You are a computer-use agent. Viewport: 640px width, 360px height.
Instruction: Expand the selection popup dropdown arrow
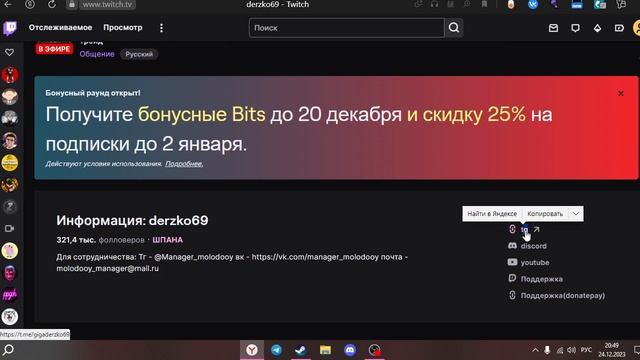pyautogui.click(x=576, y=214)
